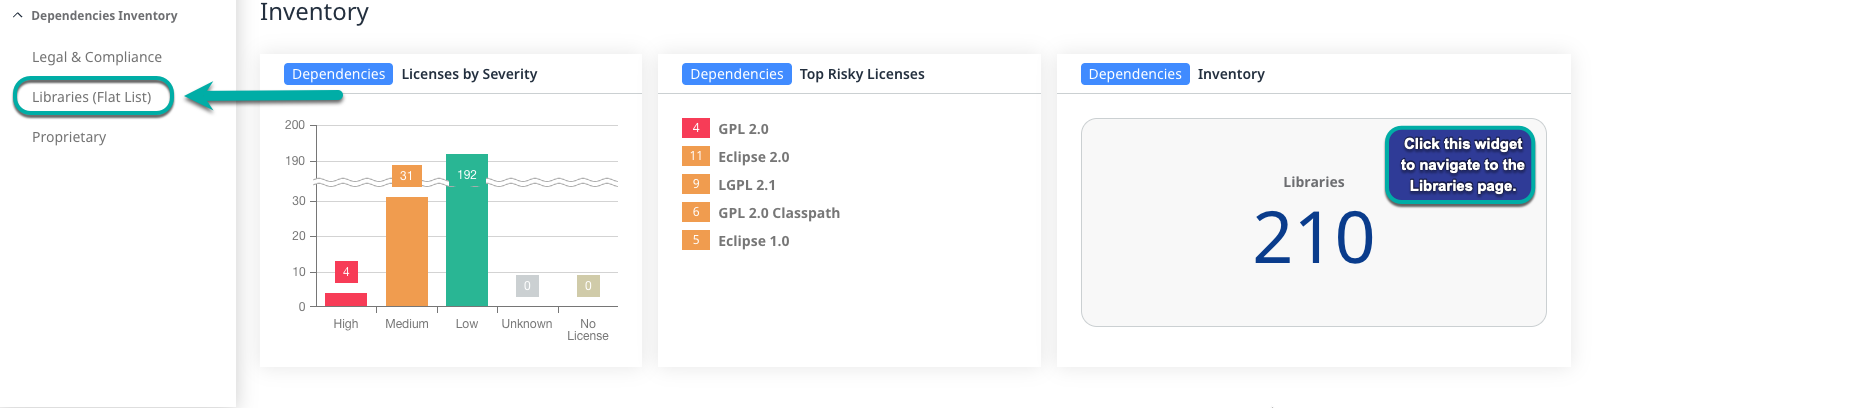Screen dimensions: 1857x408
Task: Select the Eclipse 2.0 license entry
Action: 753,157
